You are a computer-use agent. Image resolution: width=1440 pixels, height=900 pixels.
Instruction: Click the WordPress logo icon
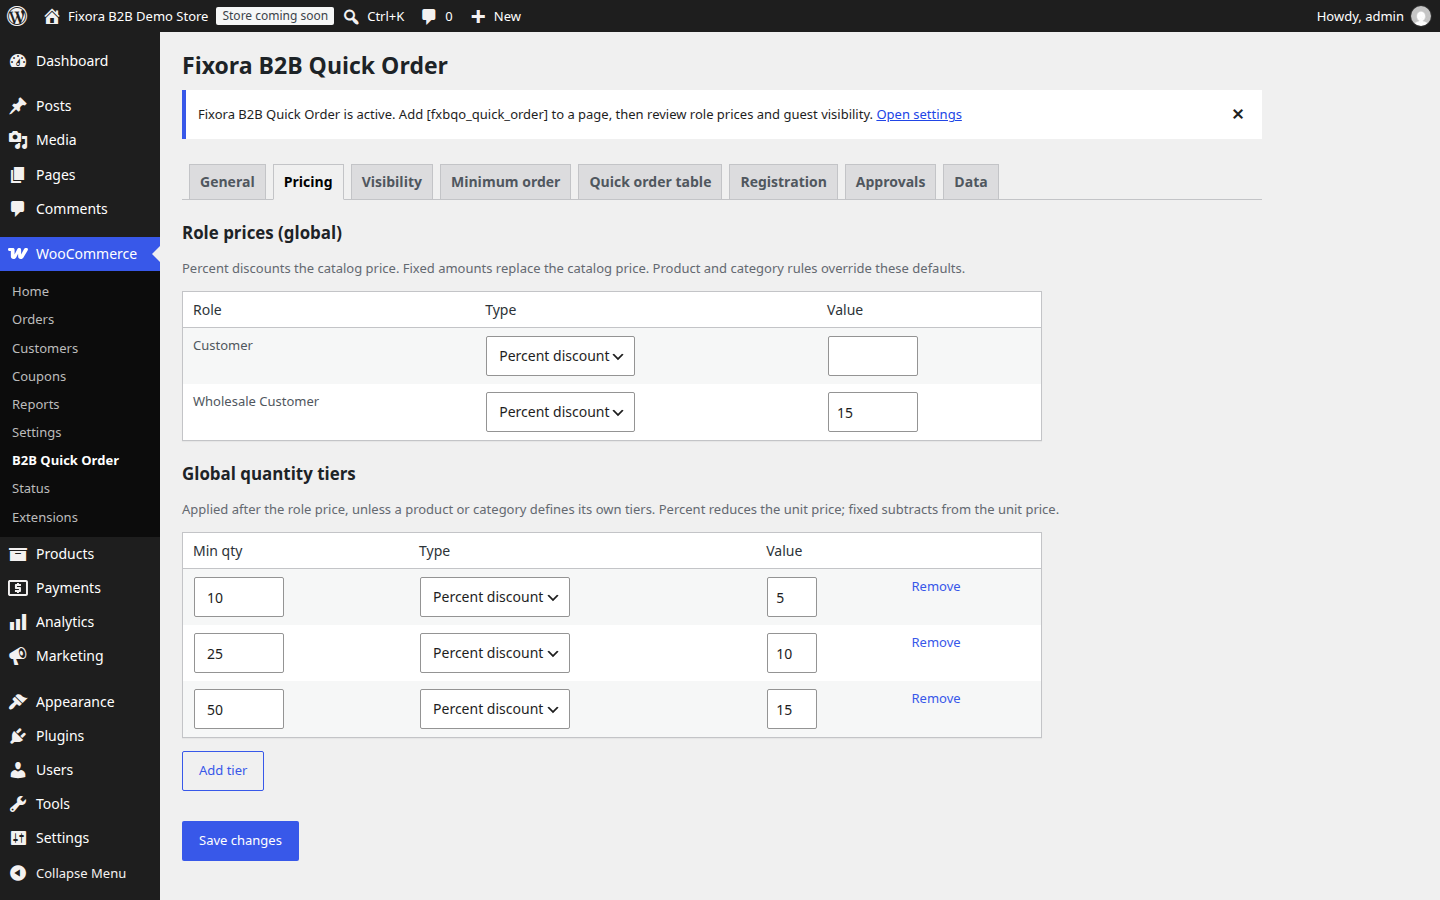point(17,16)
